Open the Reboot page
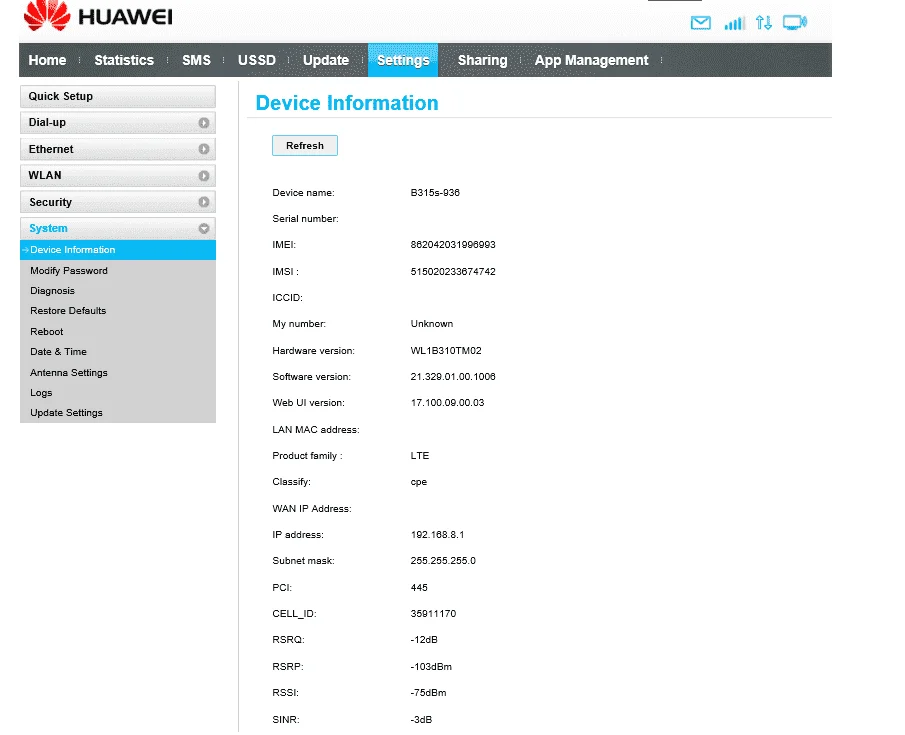Viewport: 905px width, 735px height. click(x=47, y=332)
